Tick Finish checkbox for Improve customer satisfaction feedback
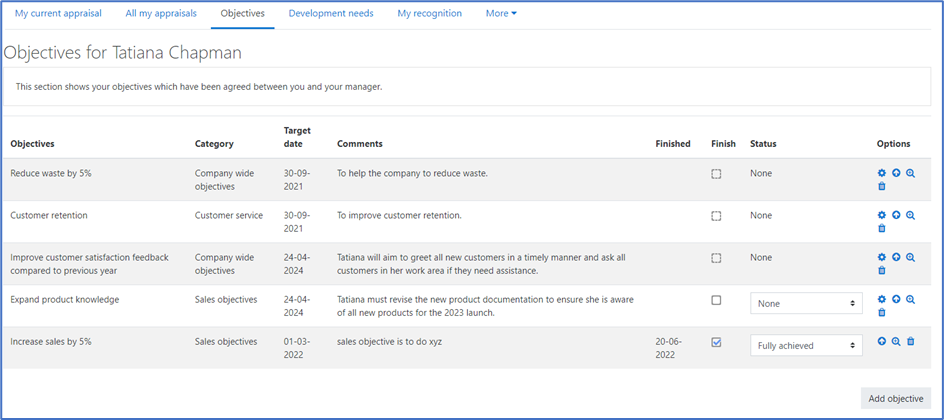 [x=716, y=258]
